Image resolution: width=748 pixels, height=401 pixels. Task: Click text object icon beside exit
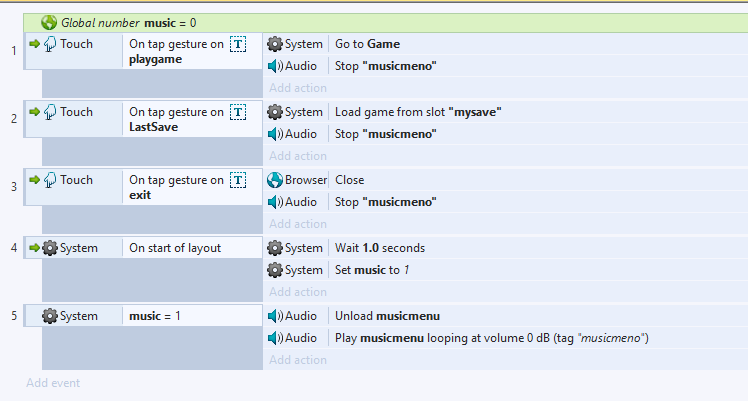tap(238, 181)
